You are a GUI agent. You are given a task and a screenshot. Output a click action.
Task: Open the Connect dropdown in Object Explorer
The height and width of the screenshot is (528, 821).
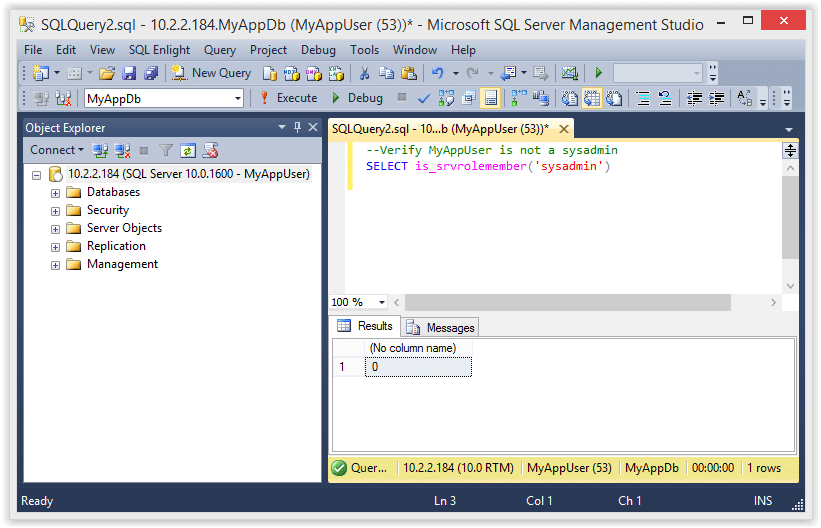pyautogui.click(x=57, y=150)
